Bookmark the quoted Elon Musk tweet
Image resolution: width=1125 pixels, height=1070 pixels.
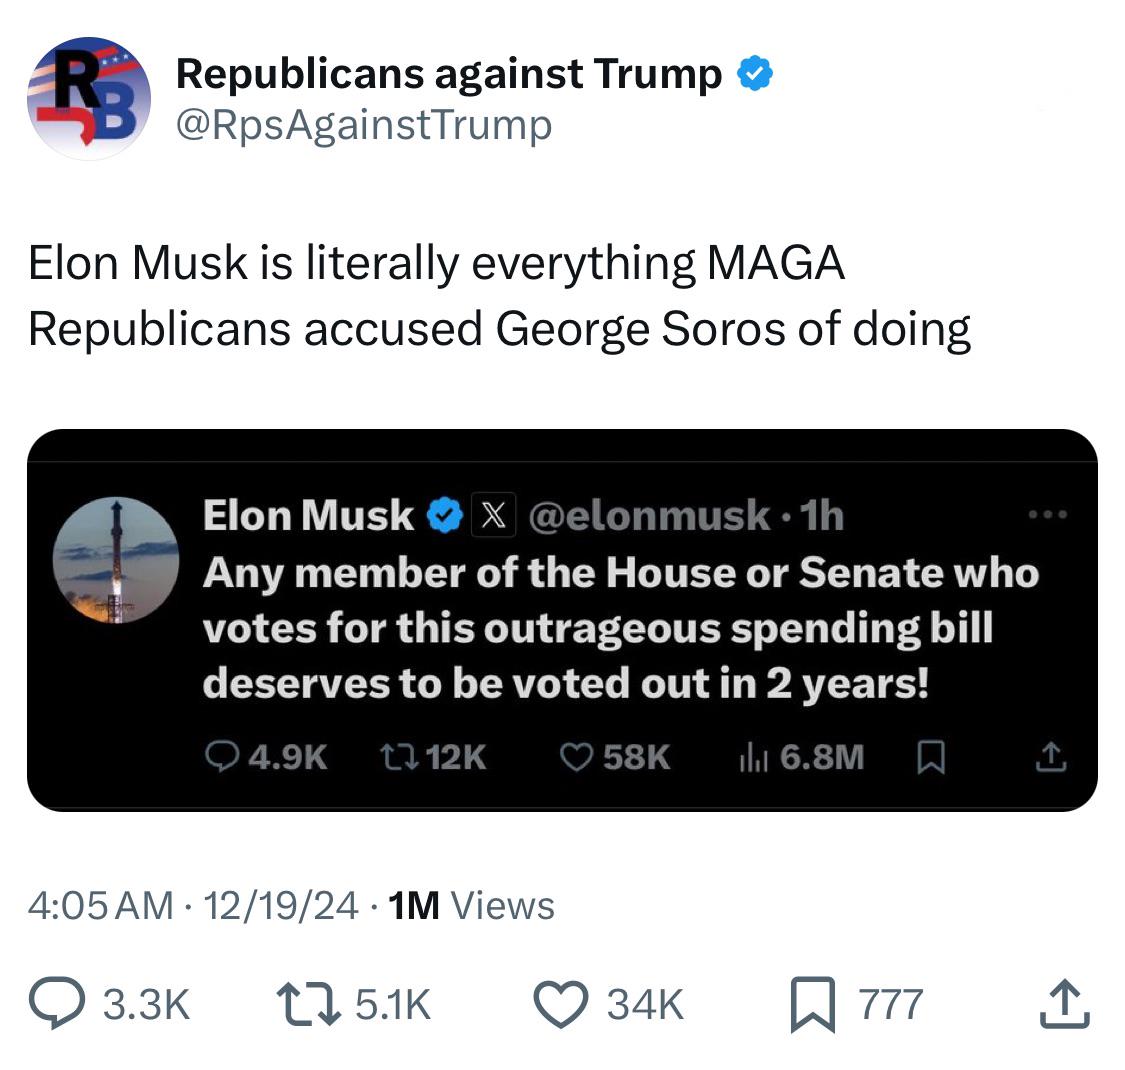(931, 757)
